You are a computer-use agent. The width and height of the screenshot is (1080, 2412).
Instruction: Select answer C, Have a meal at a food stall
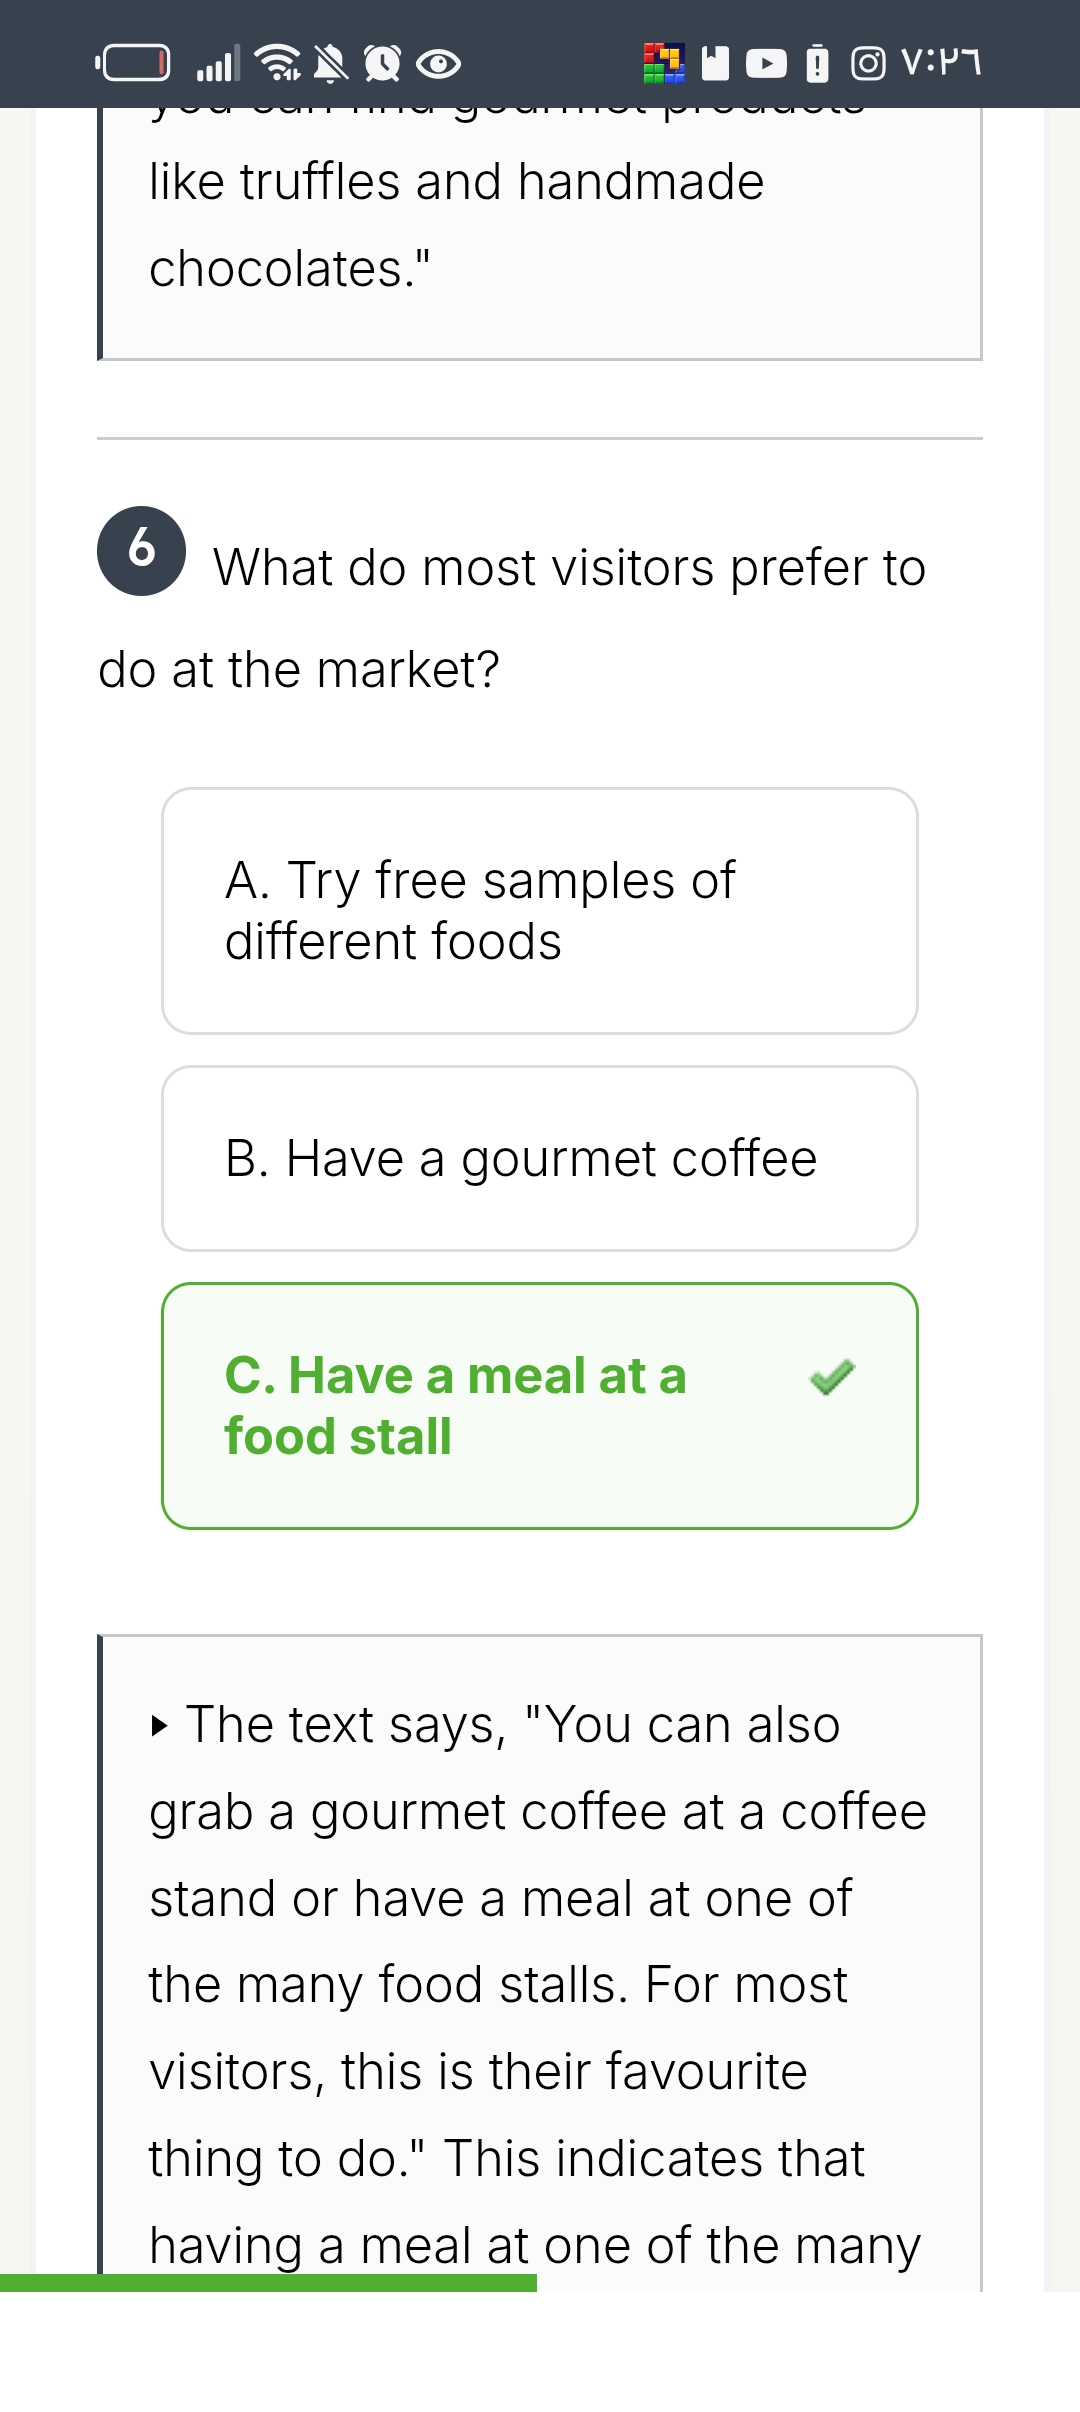[x=540, y=1405]
